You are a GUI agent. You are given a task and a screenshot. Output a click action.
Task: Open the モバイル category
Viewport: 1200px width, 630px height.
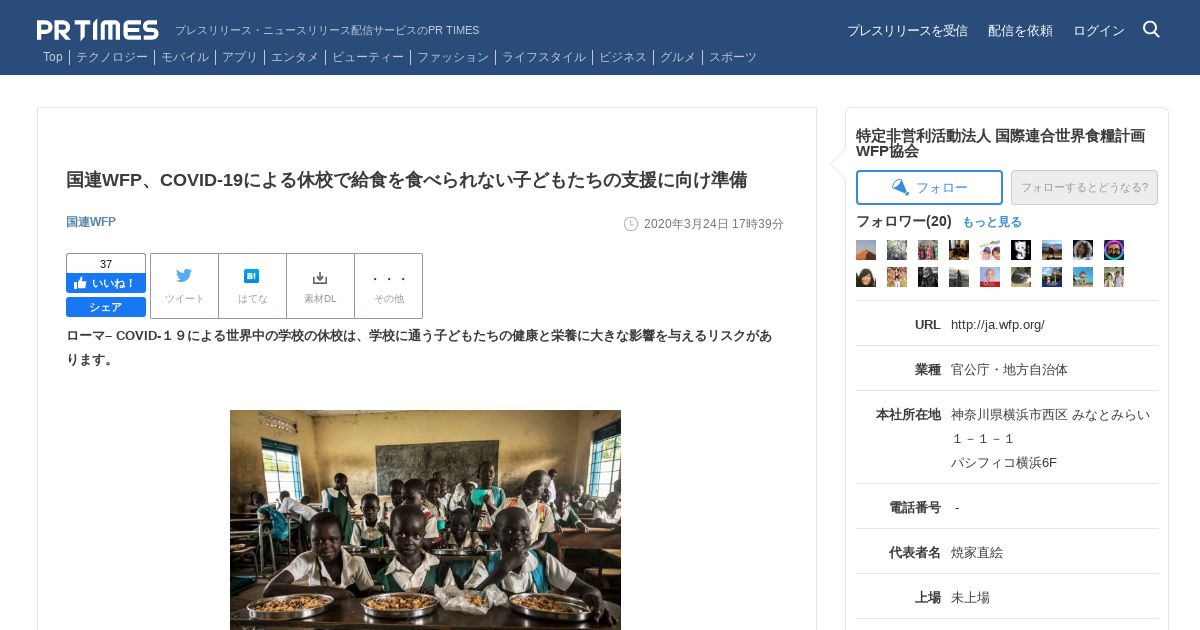point(185,57)
